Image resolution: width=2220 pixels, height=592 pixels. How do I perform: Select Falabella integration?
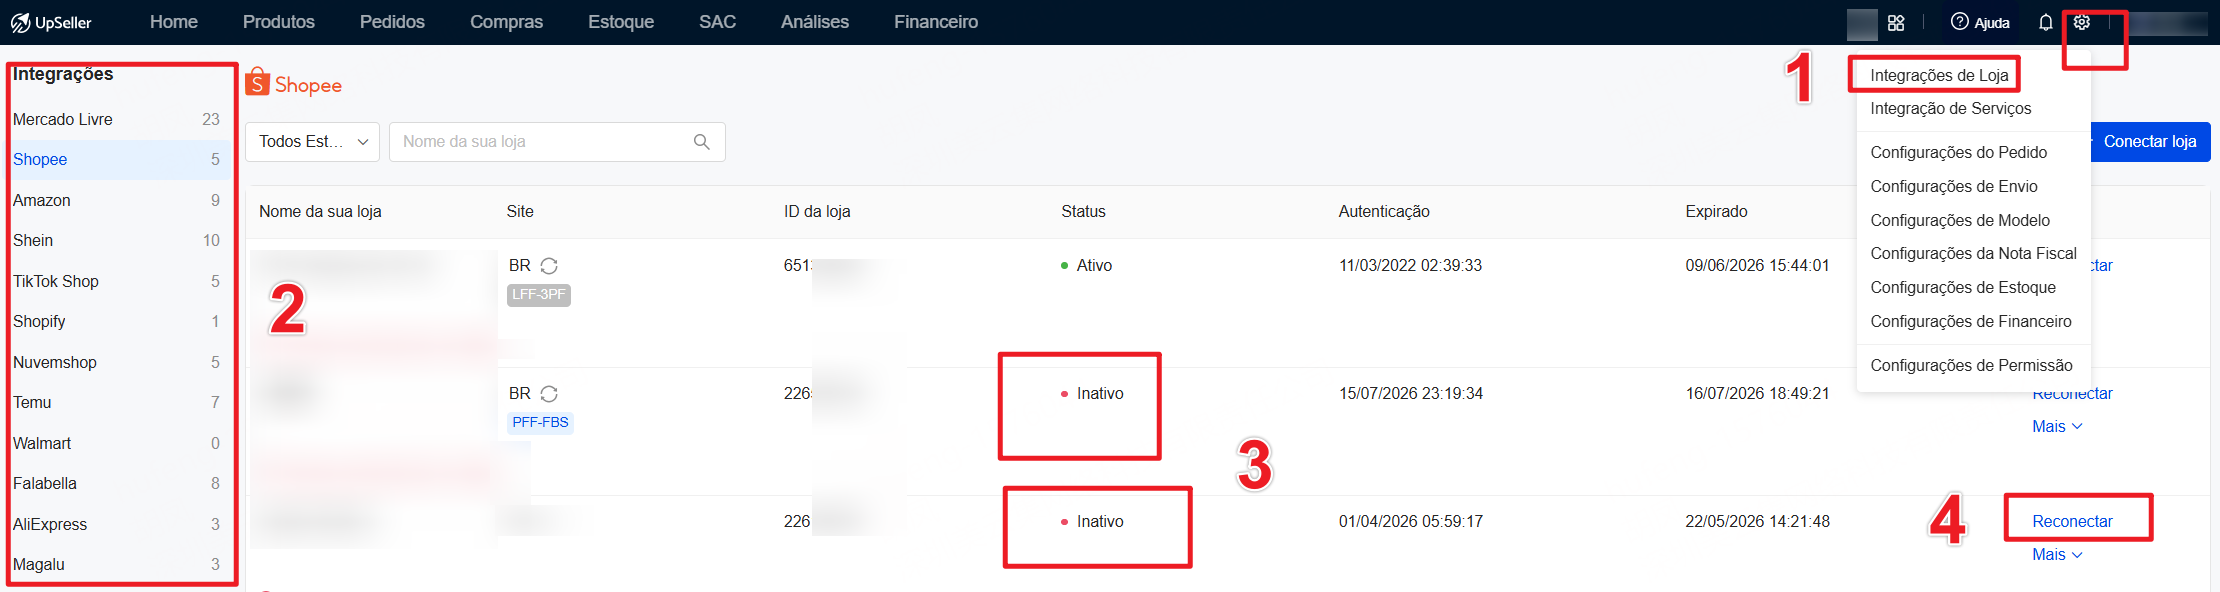[x=116, y=484]
